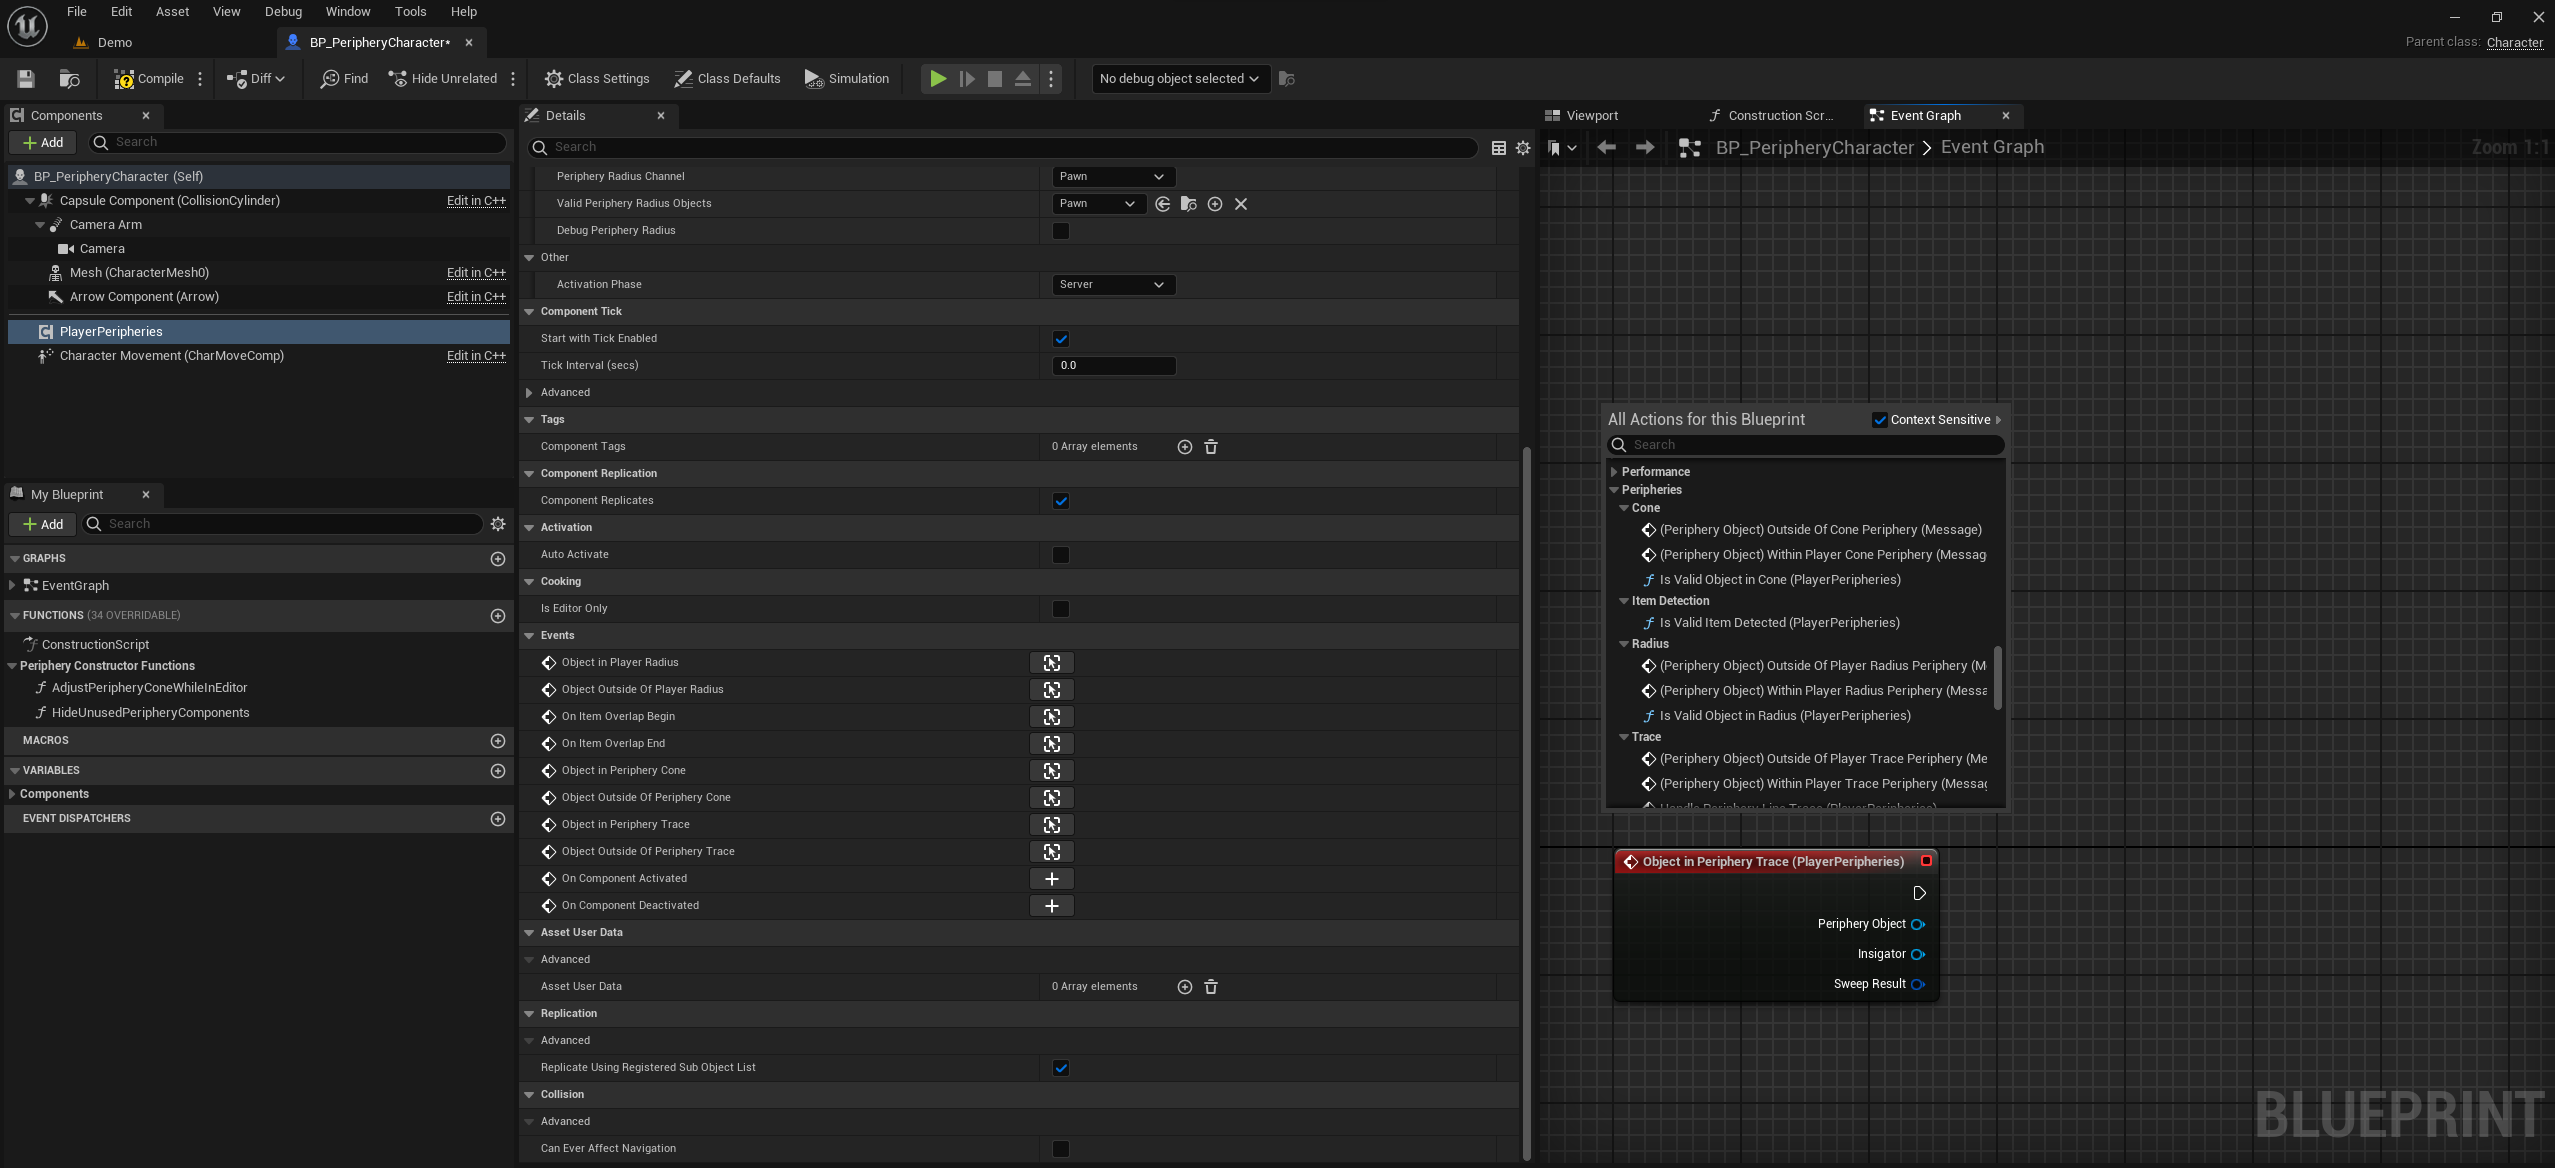Open the Browse to asset icon in the toolbar
Screen dimensions: 2555x1168
pos(69,79)
